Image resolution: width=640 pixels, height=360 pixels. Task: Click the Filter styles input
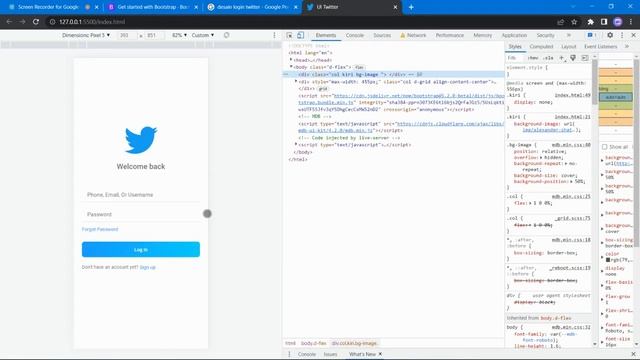[x=515, y=58]
